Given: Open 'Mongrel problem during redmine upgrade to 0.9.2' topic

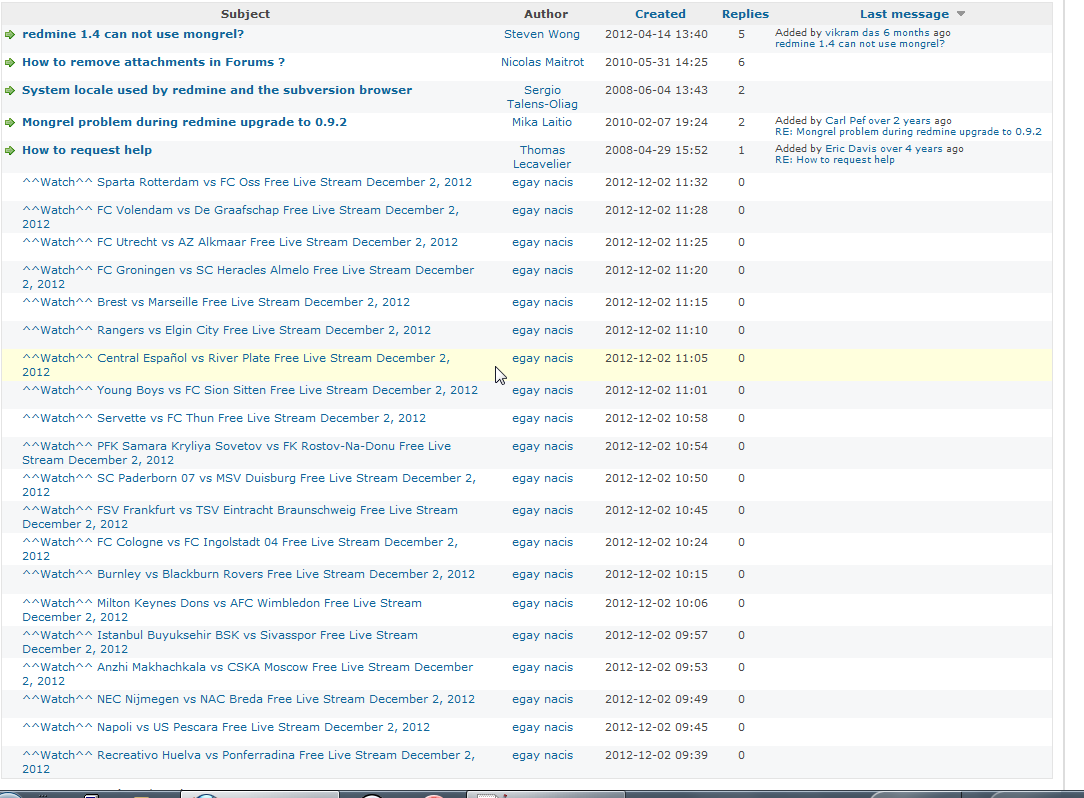Looking at the screenshot, I should tap(185, 122).
